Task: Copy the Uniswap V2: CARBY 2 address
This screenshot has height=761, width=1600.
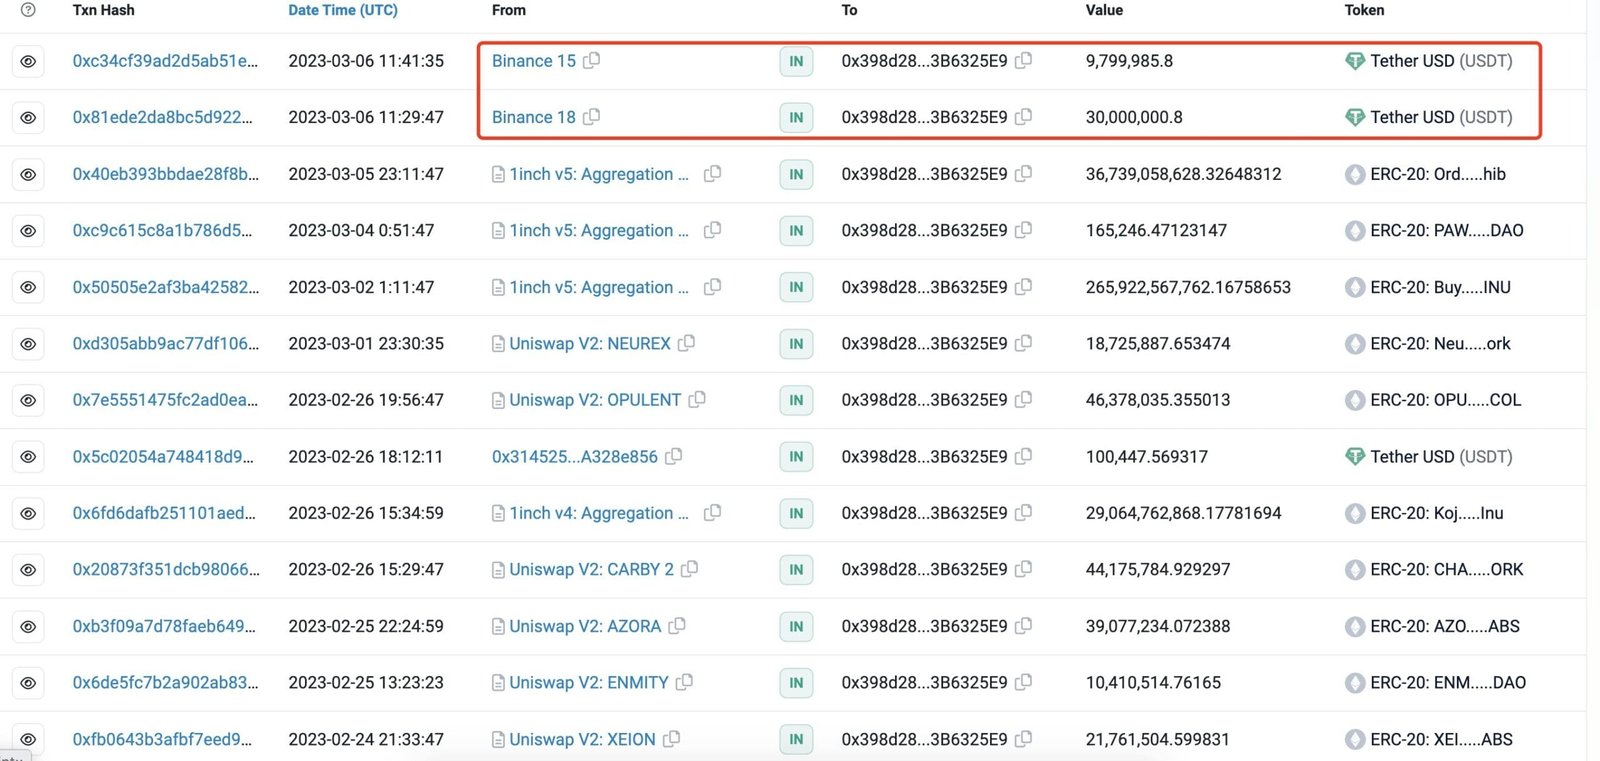Action: pos(689,569)
